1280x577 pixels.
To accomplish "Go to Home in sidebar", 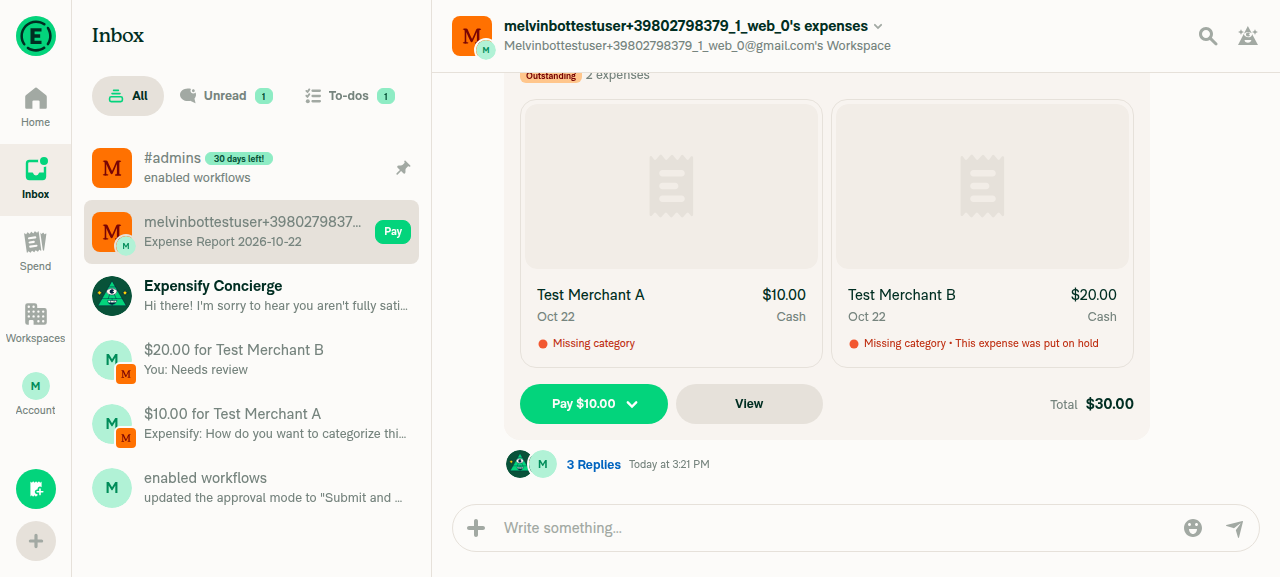I will point(36,108).
